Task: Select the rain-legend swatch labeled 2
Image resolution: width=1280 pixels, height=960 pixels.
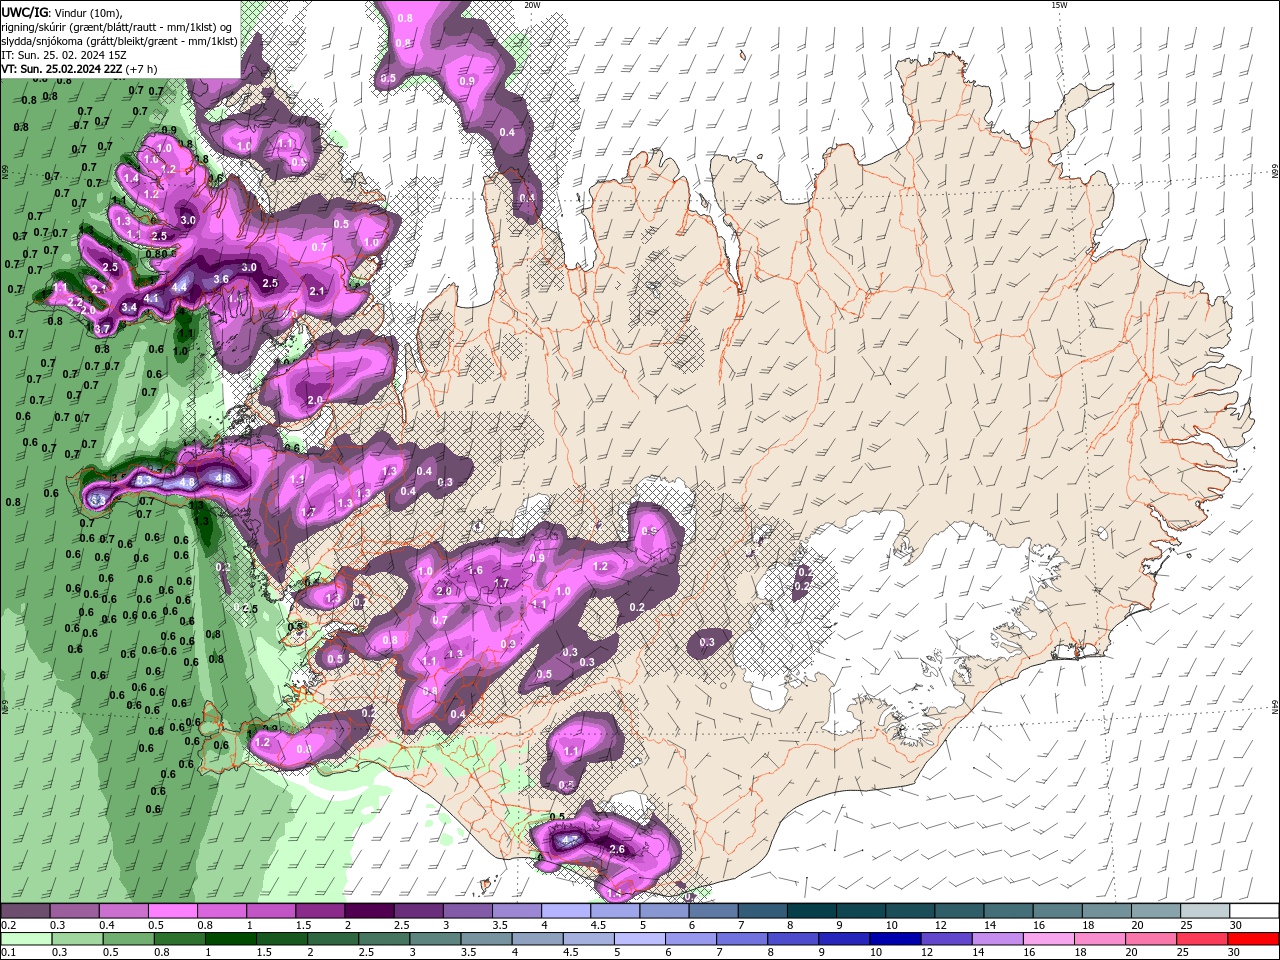Action: coord(332,939)
